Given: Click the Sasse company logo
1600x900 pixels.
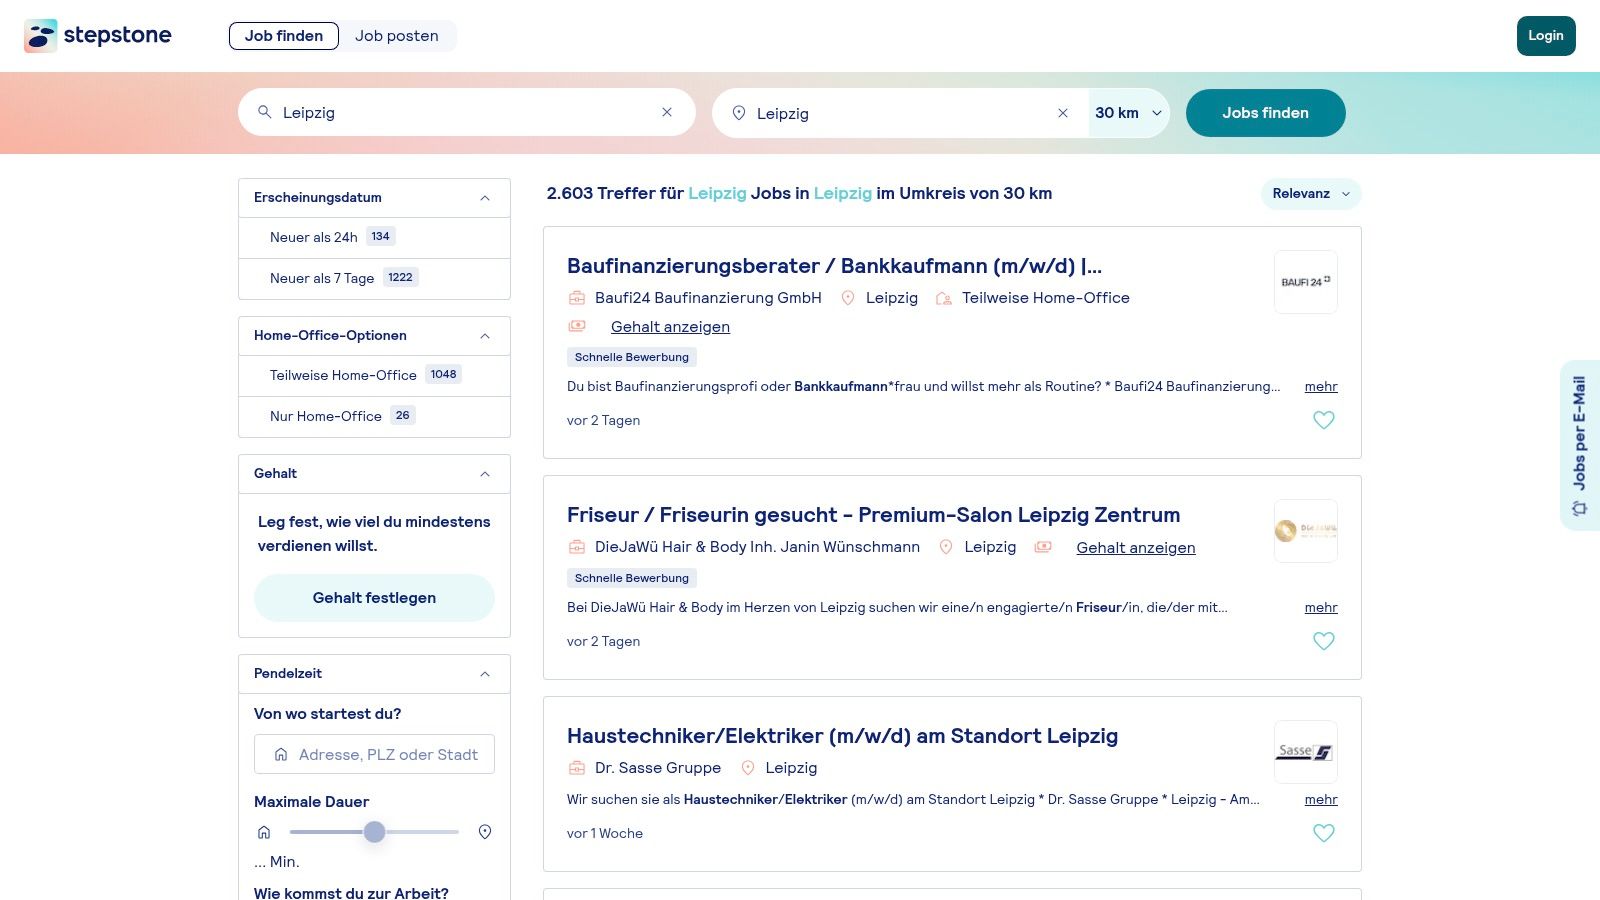Looking at the screenshot, I should 1305,752.
